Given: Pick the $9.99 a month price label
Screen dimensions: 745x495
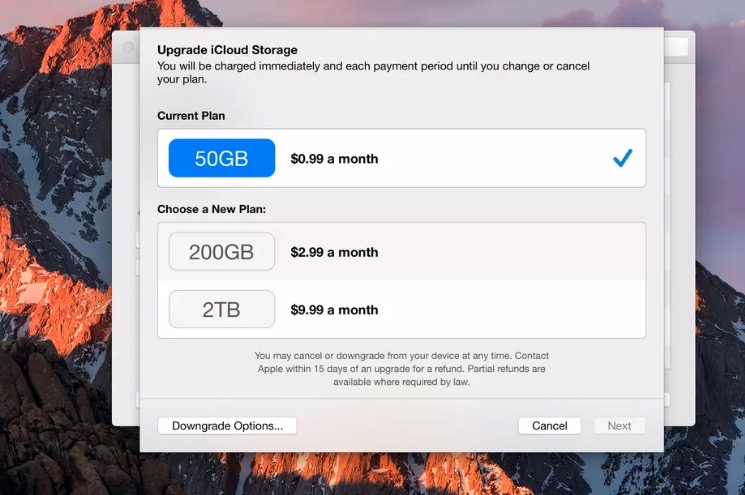Looking at the screenshot, I should click(334, 310).
